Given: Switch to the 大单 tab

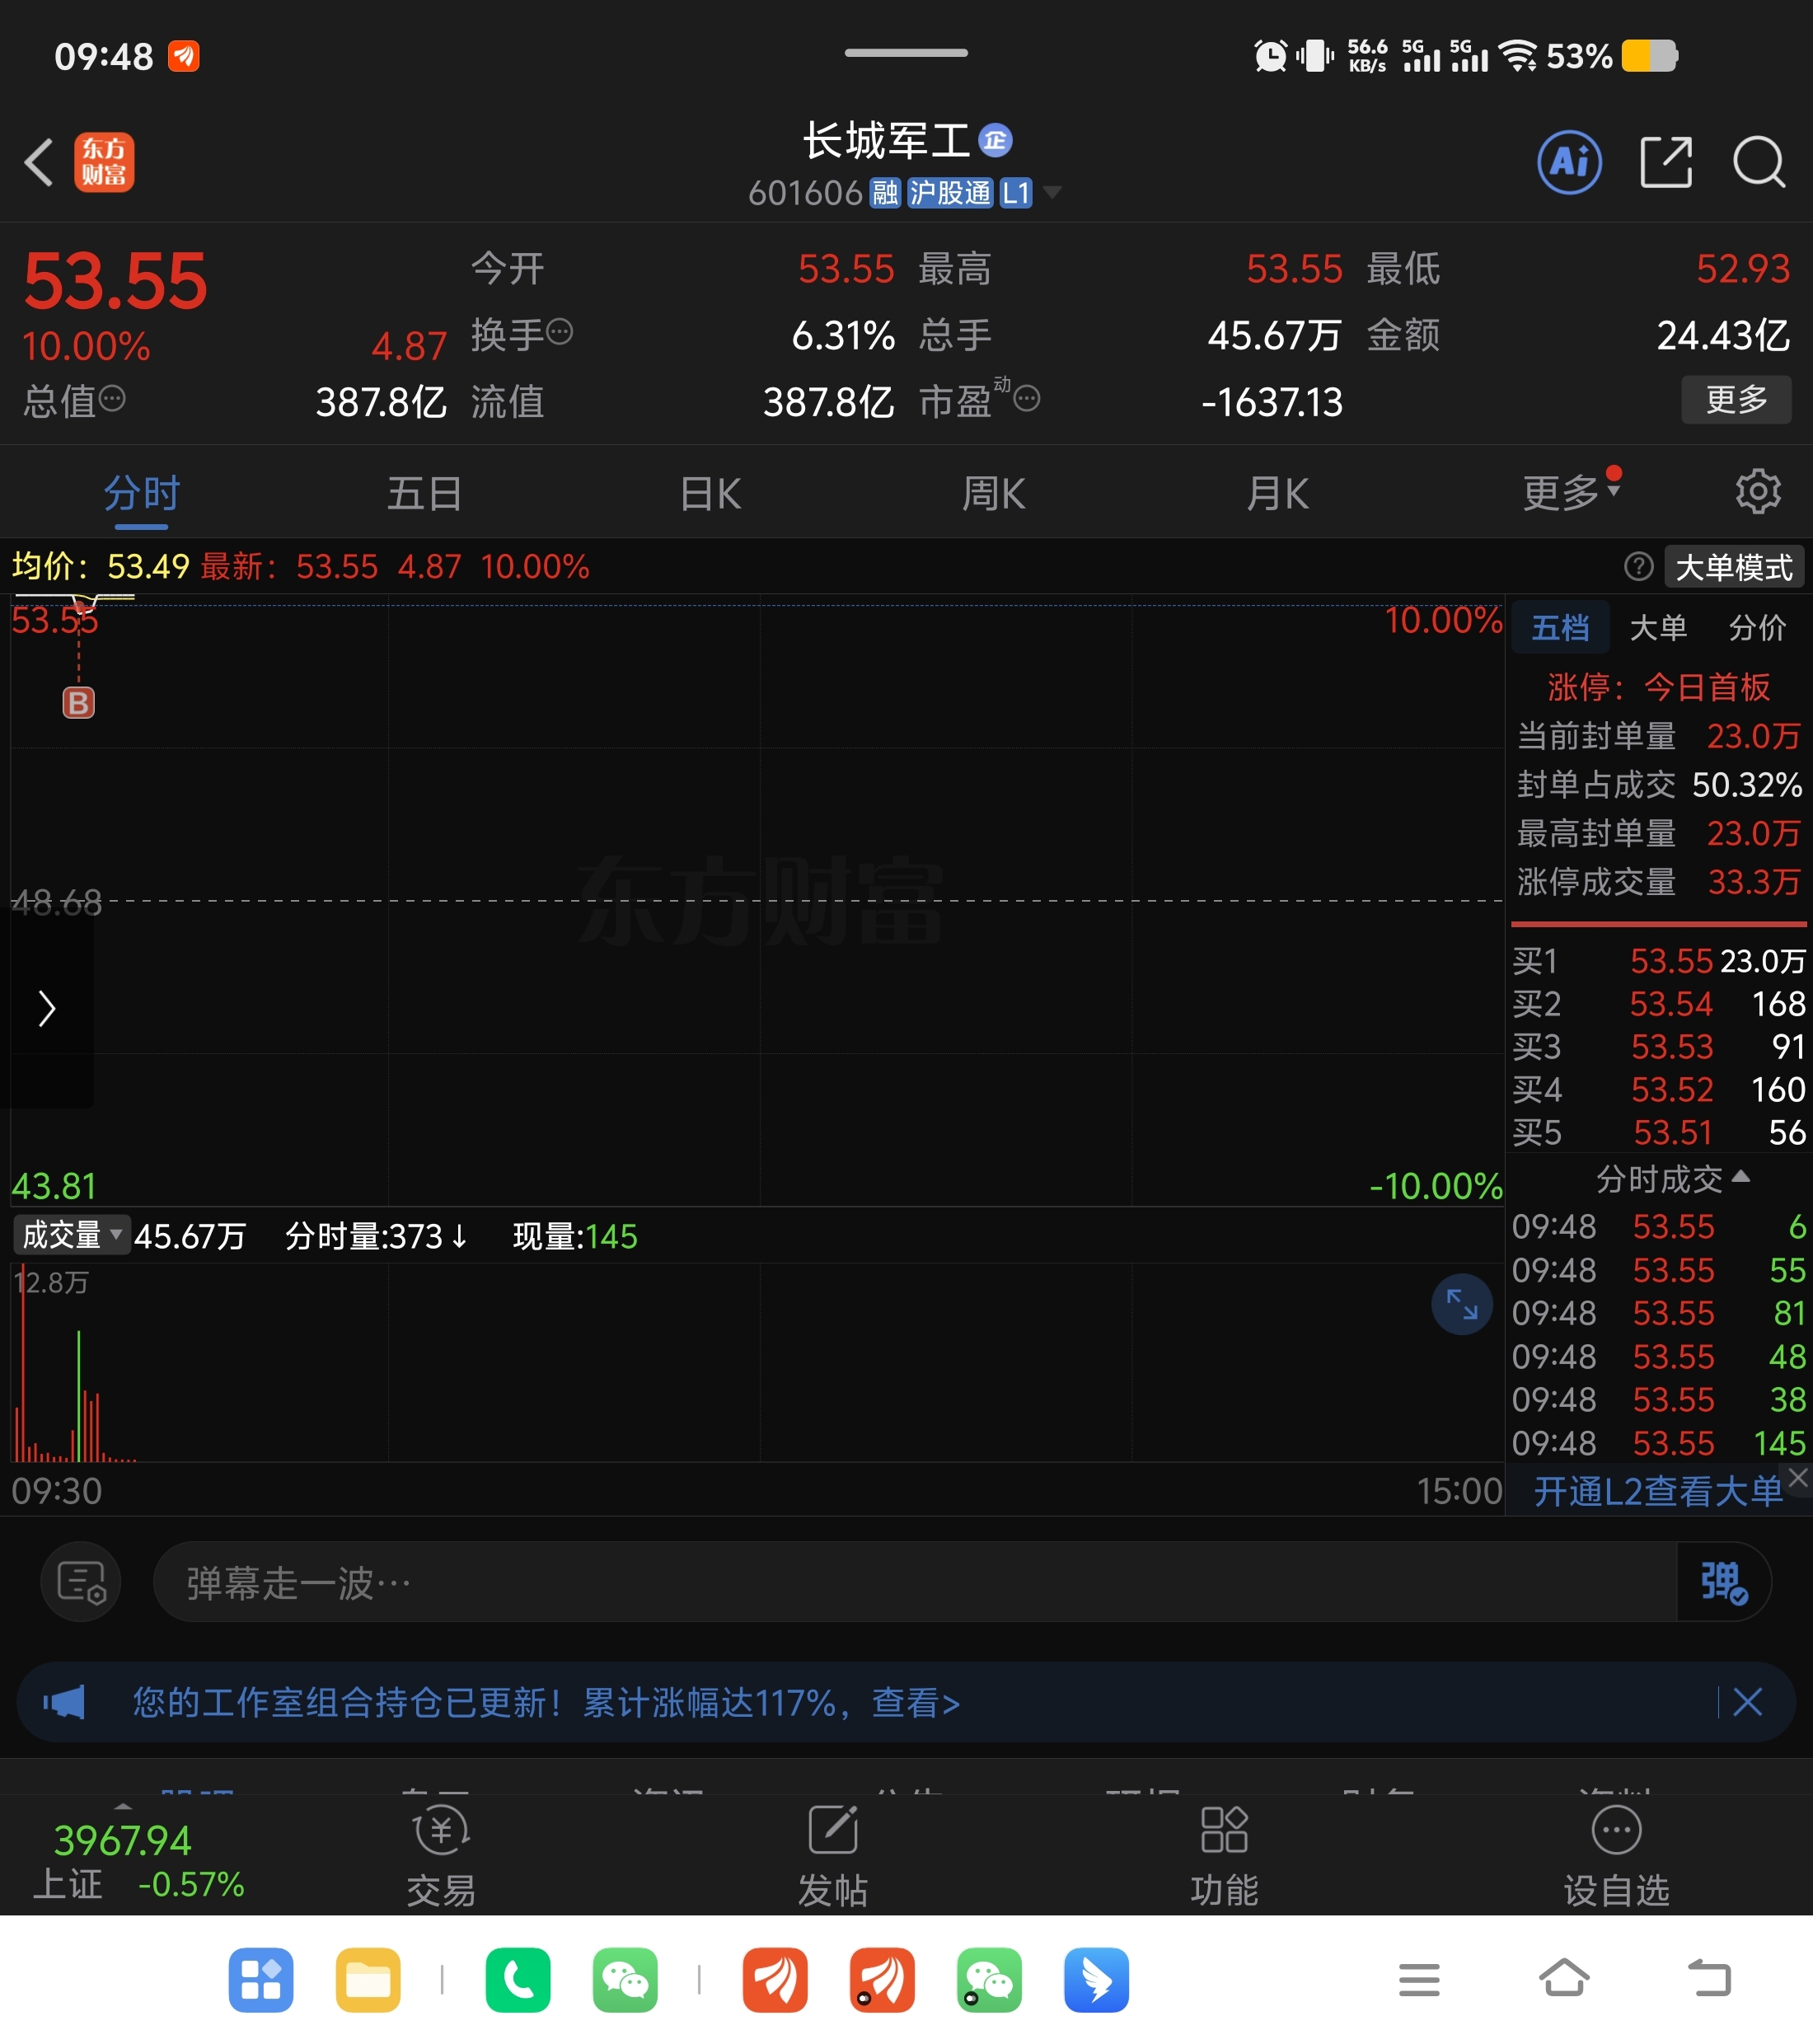Looking at the screenshot, I should coord(1658,628).
